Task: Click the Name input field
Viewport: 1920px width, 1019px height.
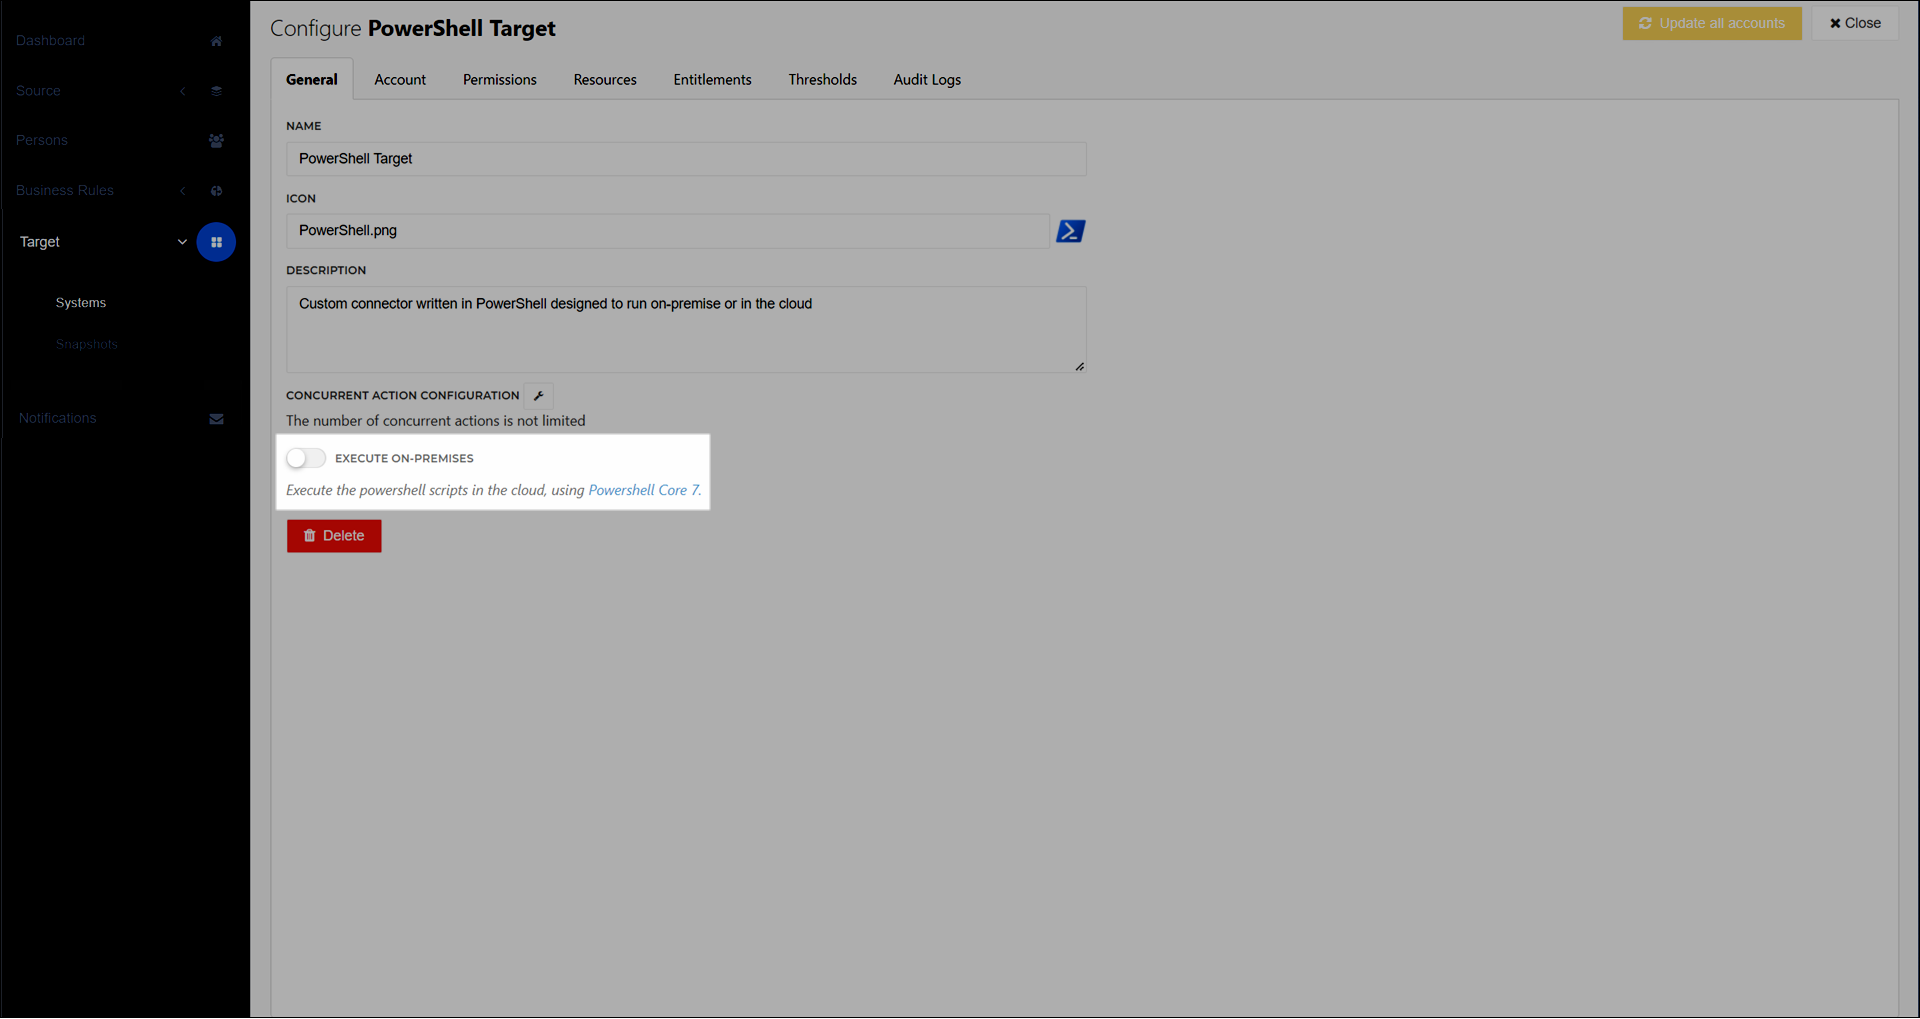Action: [686, 159]
